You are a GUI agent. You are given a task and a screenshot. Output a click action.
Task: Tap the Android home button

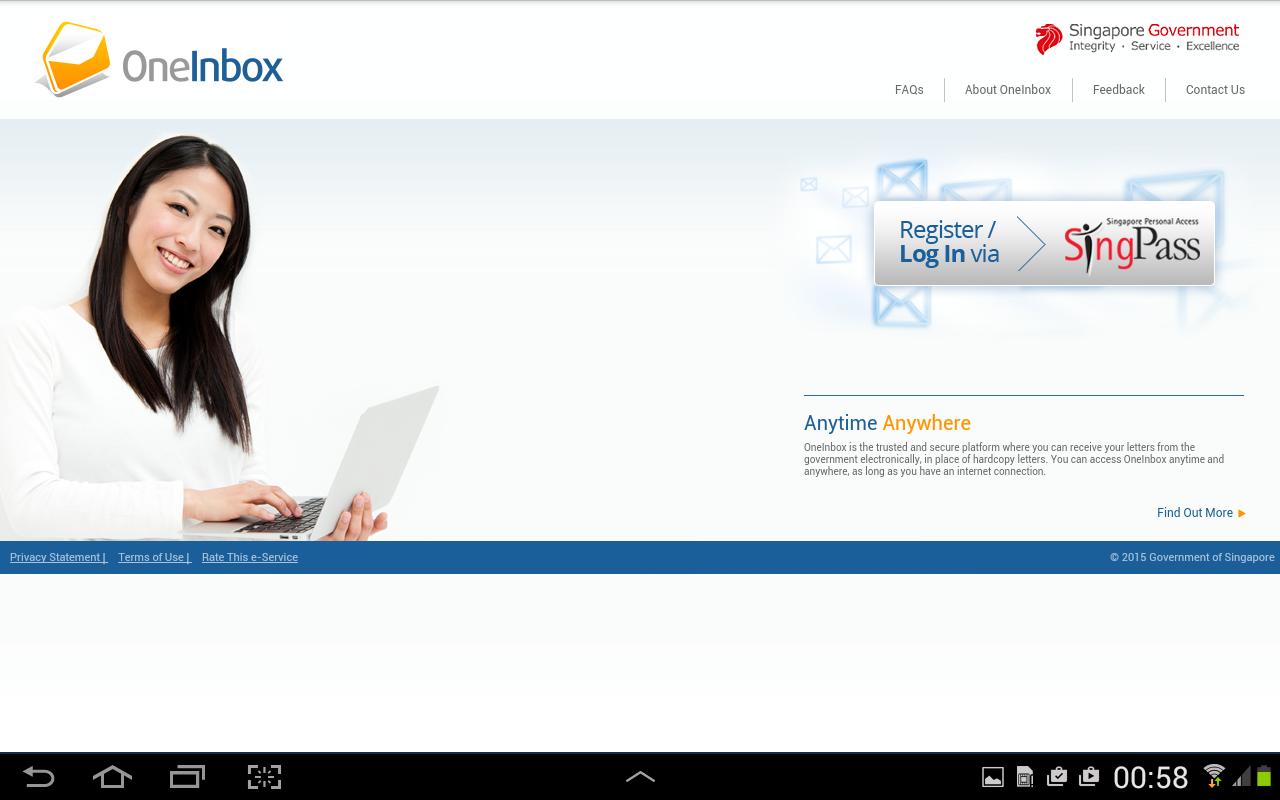pyautogui.click(x=112, y=777)
